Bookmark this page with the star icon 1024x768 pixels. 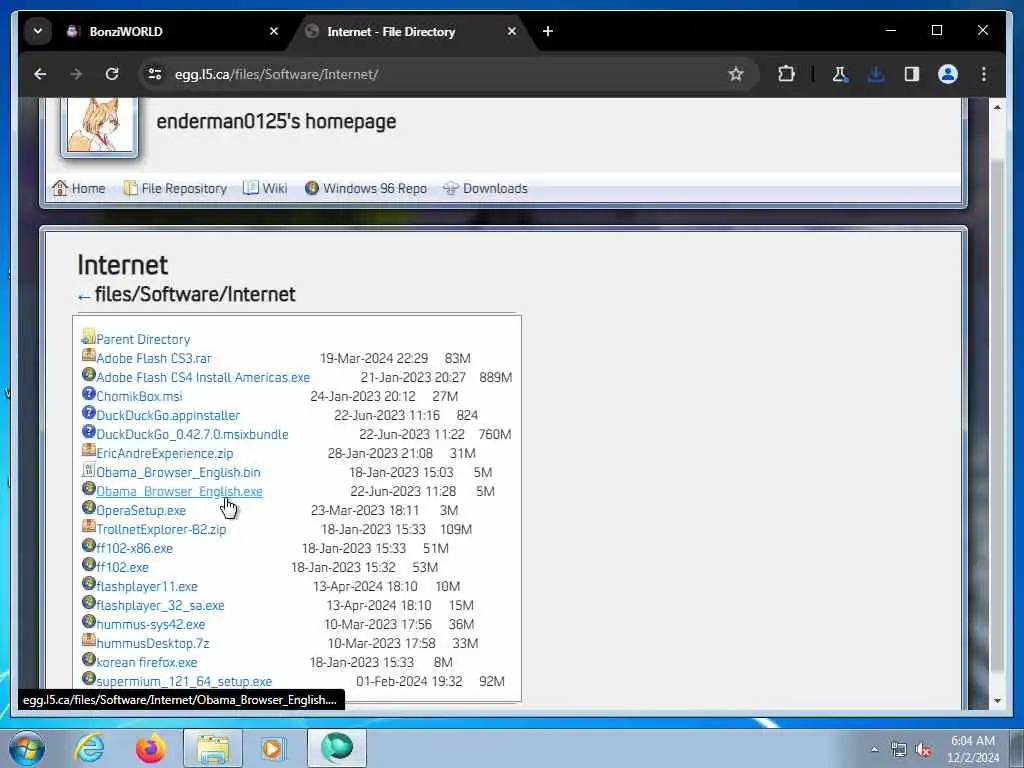click(736, 74)
